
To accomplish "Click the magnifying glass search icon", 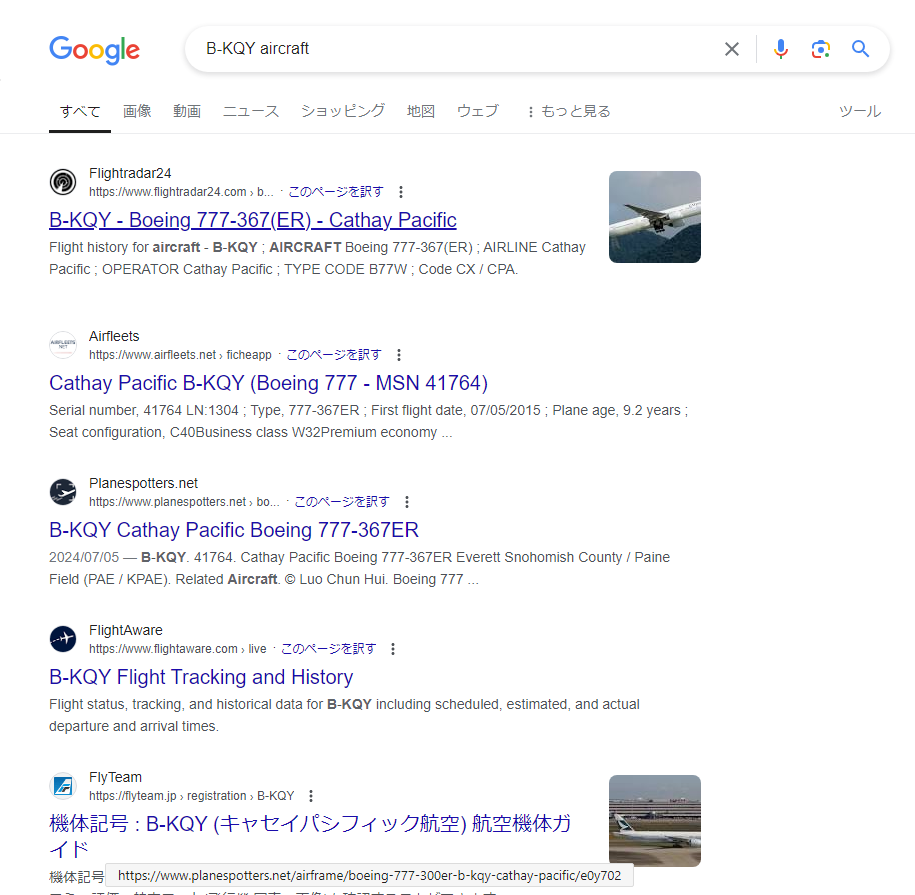I will (x=860, y=48).
